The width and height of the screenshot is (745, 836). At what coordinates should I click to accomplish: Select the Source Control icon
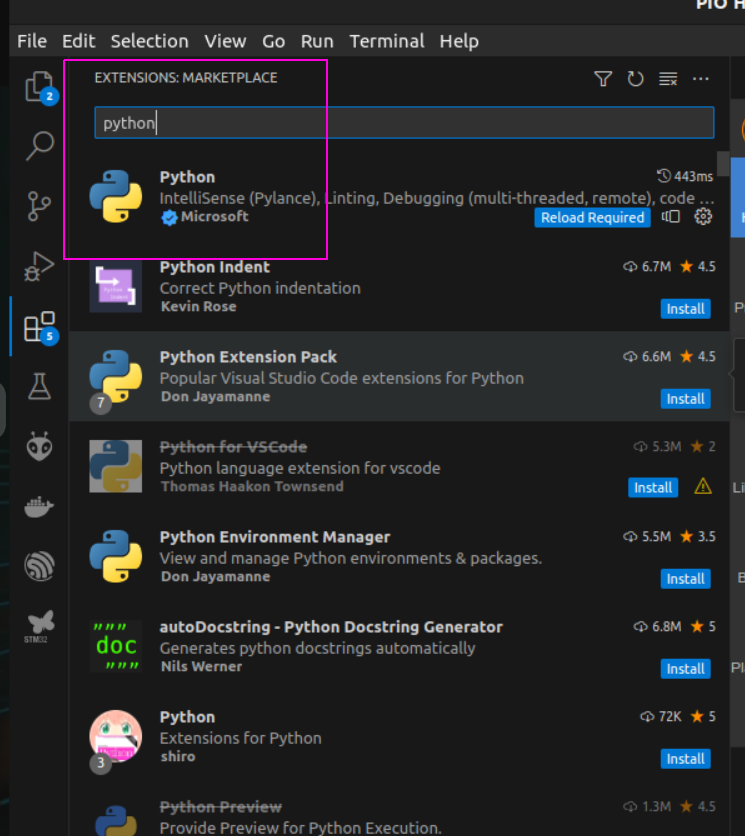[x=40, y=204]
